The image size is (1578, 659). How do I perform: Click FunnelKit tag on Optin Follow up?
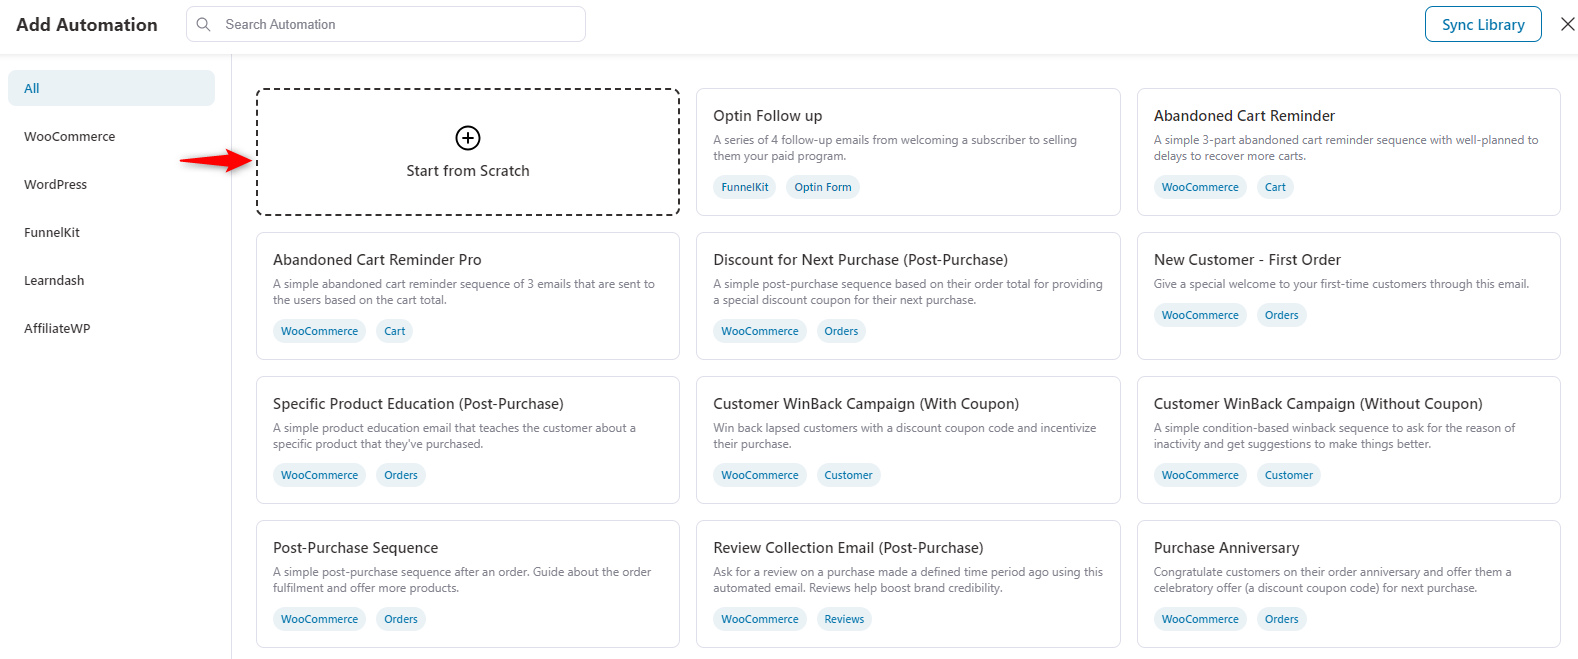tap(745, 187)
